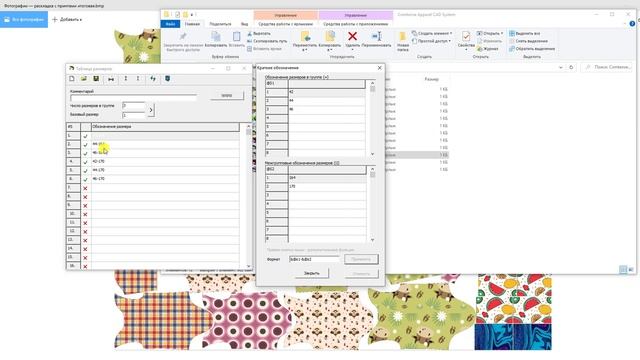Click the Вставить paste icon in the Explorer ribbon

tap(236, 37)
